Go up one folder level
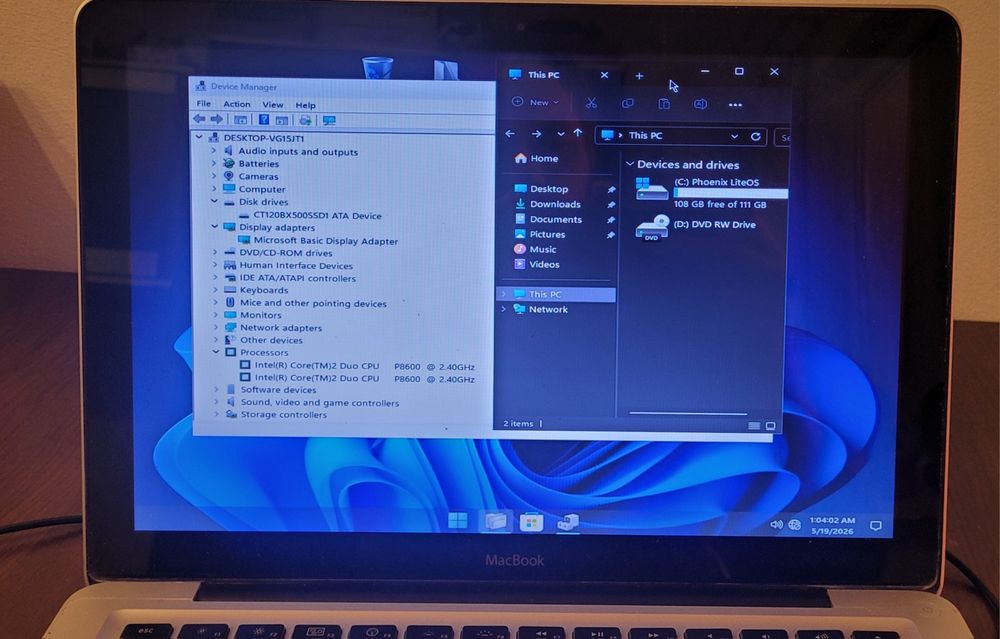This screenshot has height=639, width=1000. pyautogui.click(x=578, y=133)
